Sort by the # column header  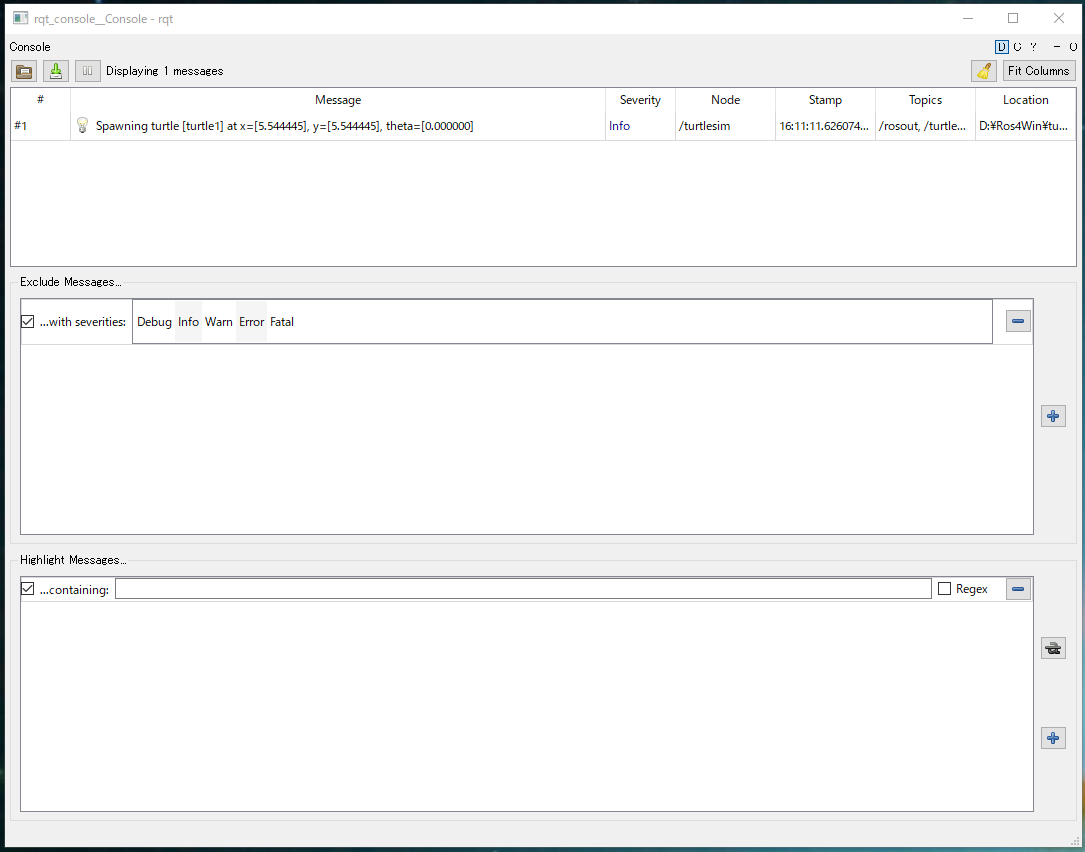[41, 100]
